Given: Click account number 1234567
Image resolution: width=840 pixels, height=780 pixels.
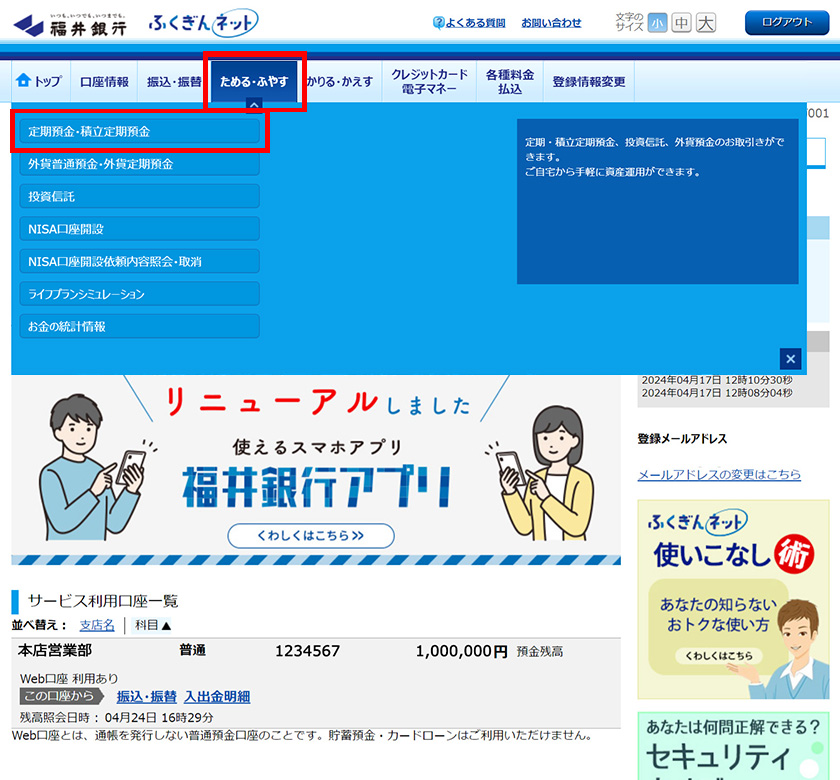Looking at the screenshot, I should click(x=308, y=651).
